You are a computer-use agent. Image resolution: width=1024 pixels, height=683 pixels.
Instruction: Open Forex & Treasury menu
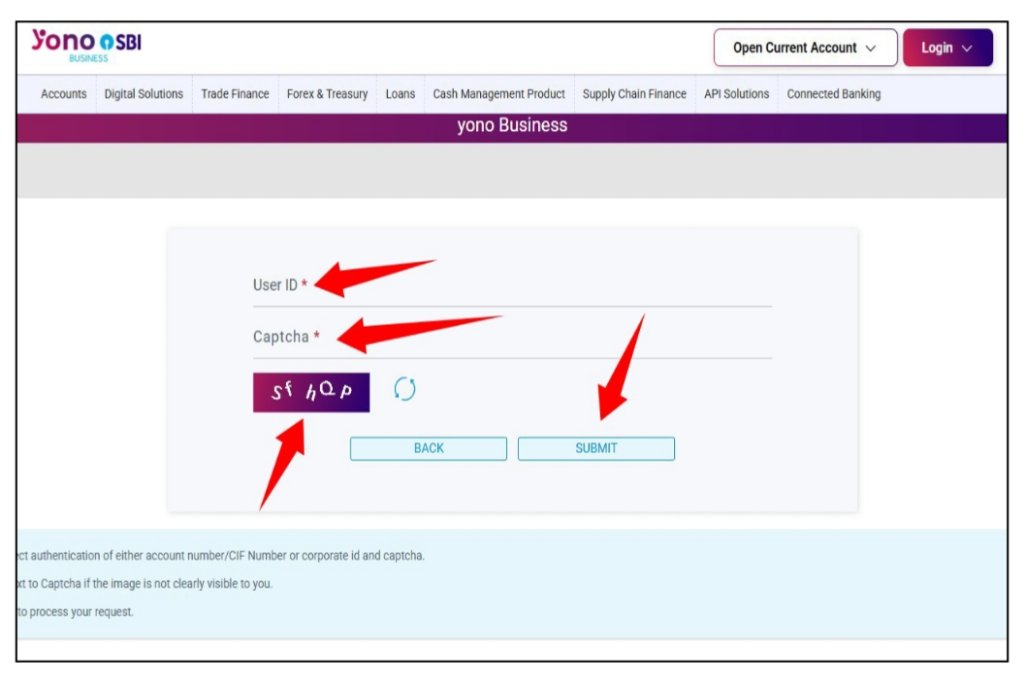(x=327, y=94)
